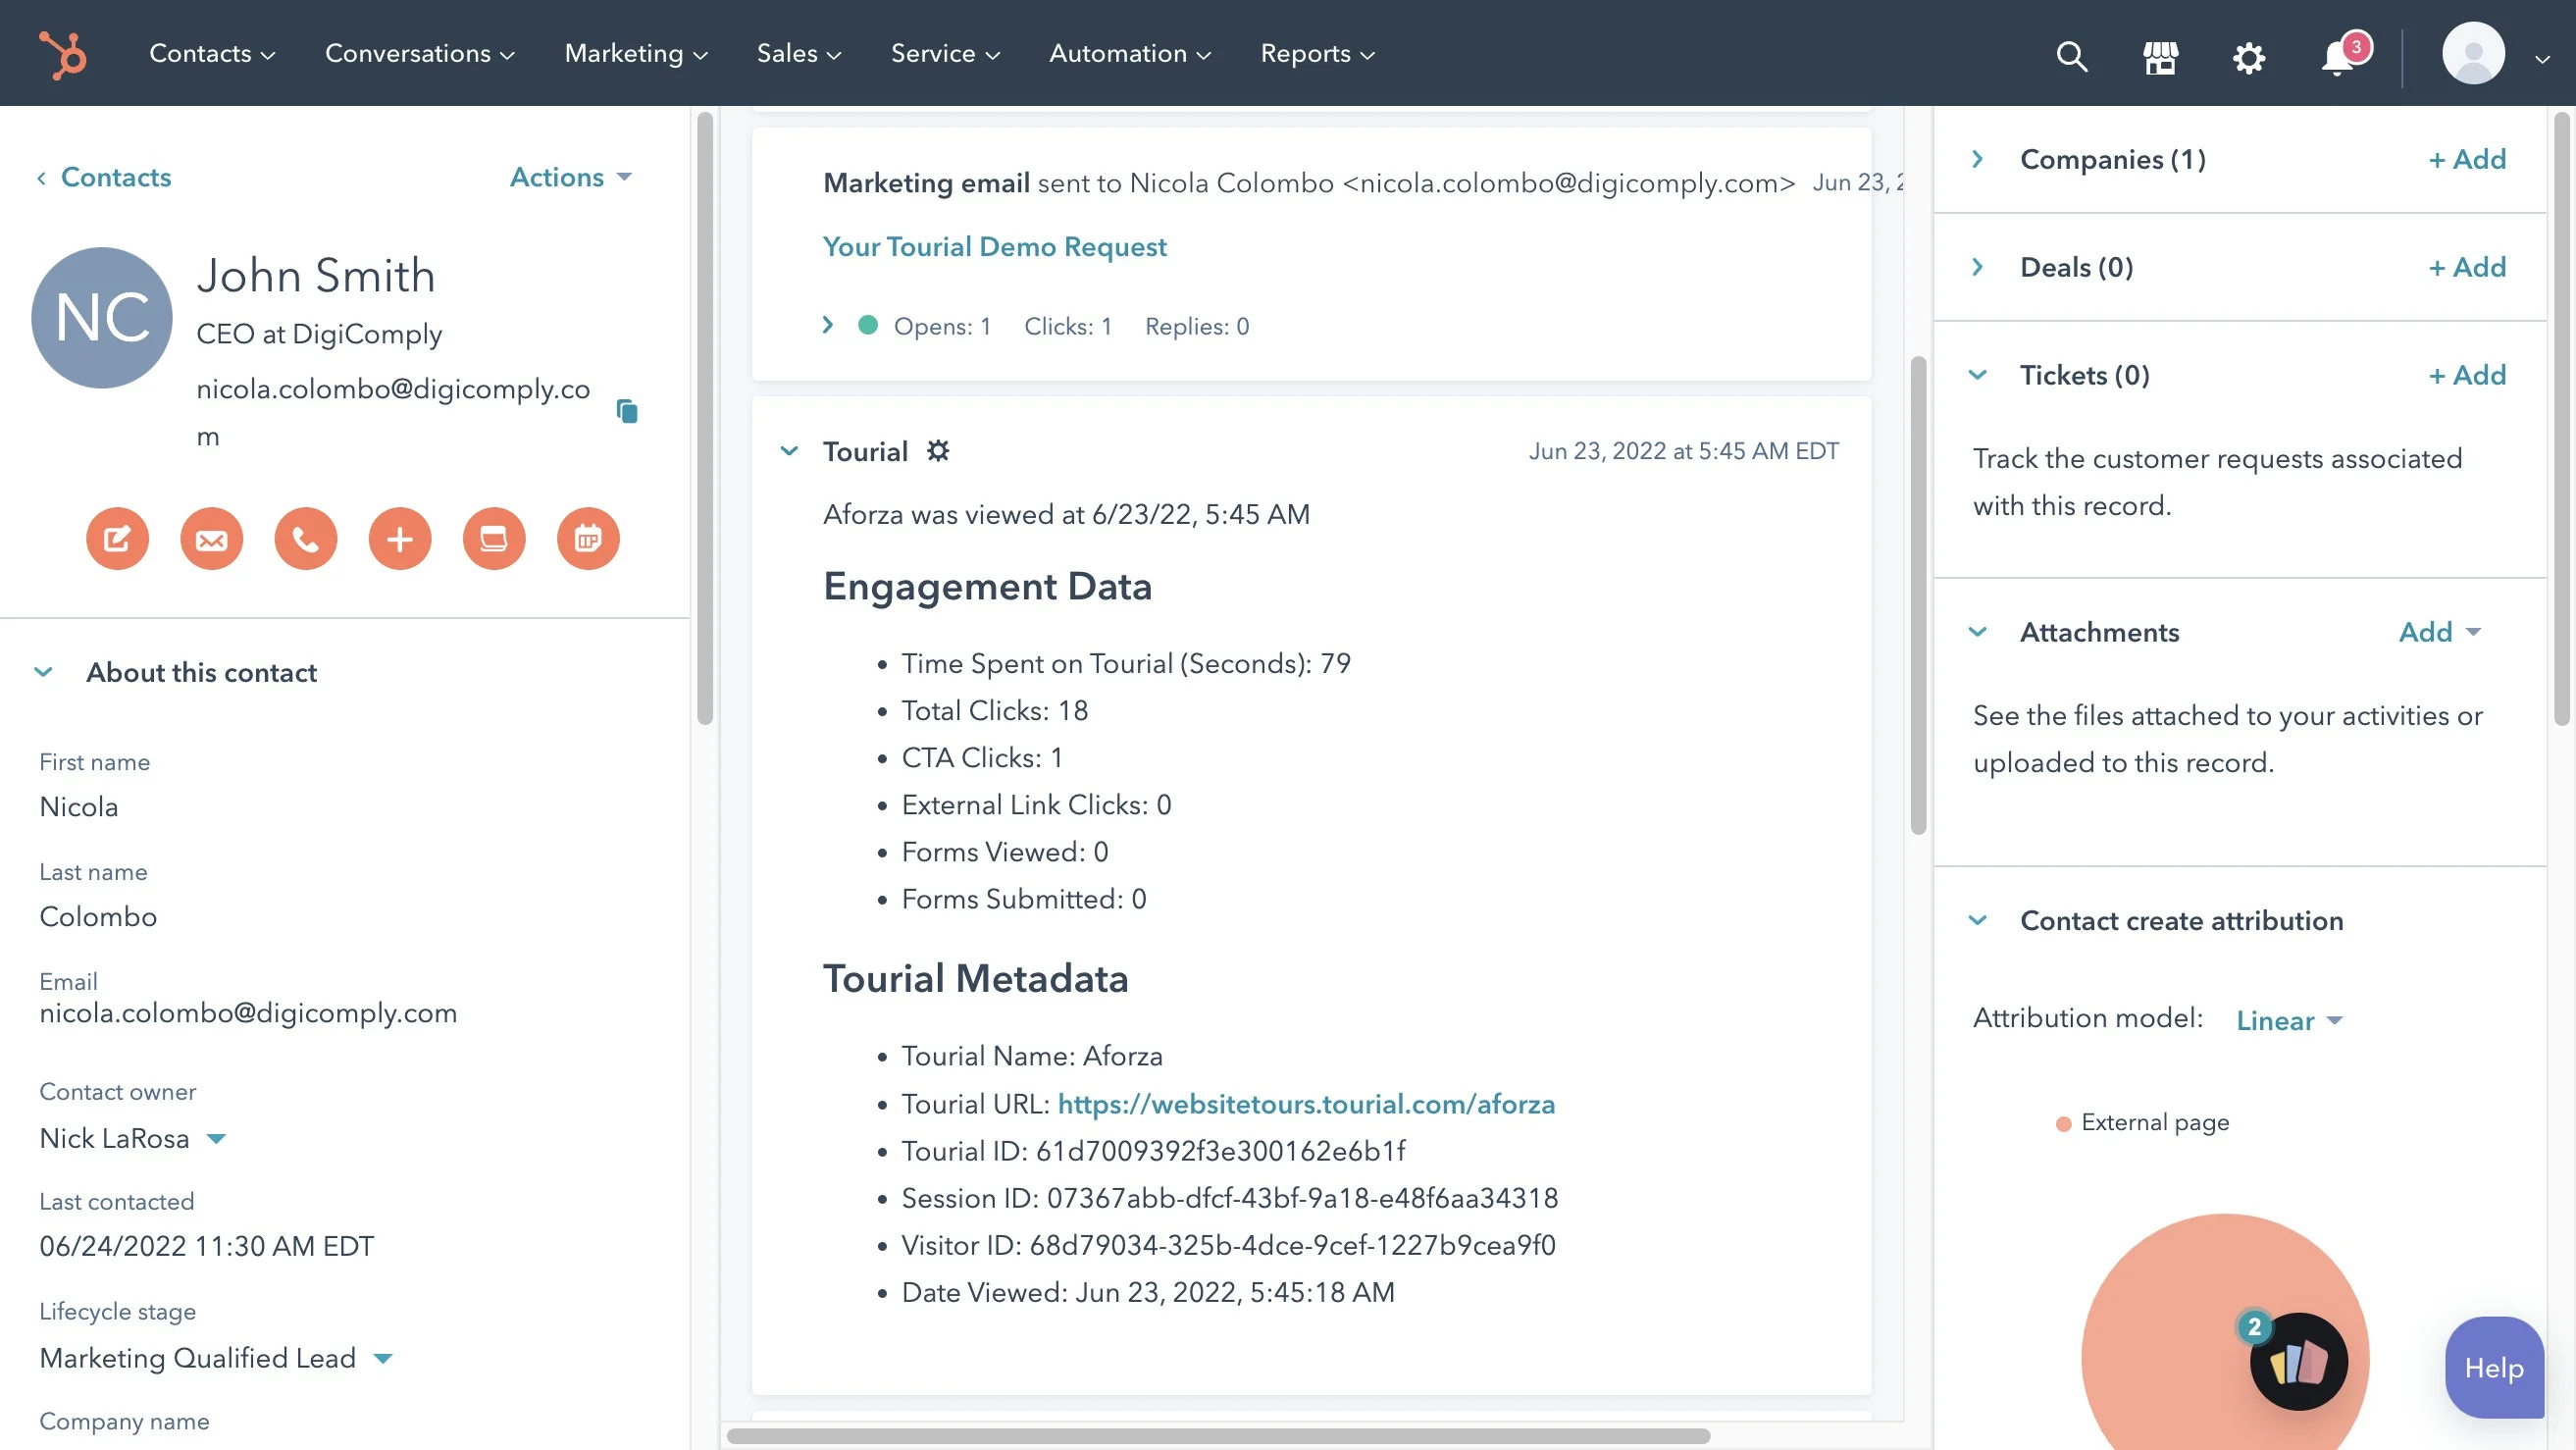Viewport: 2576px width, 1450px height.
Task: Click the middle timeline vertical scrollbar
Action: tap(1918, 595)
